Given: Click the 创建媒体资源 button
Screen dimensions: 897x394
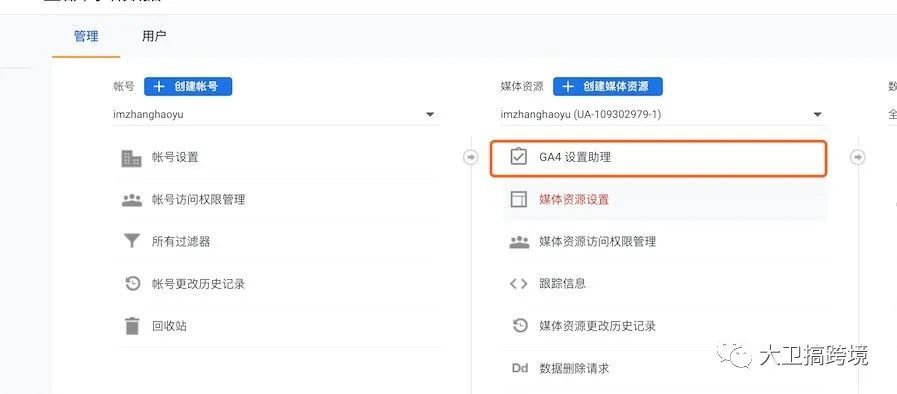Looking at the screenshot, I should pos(608,86).
